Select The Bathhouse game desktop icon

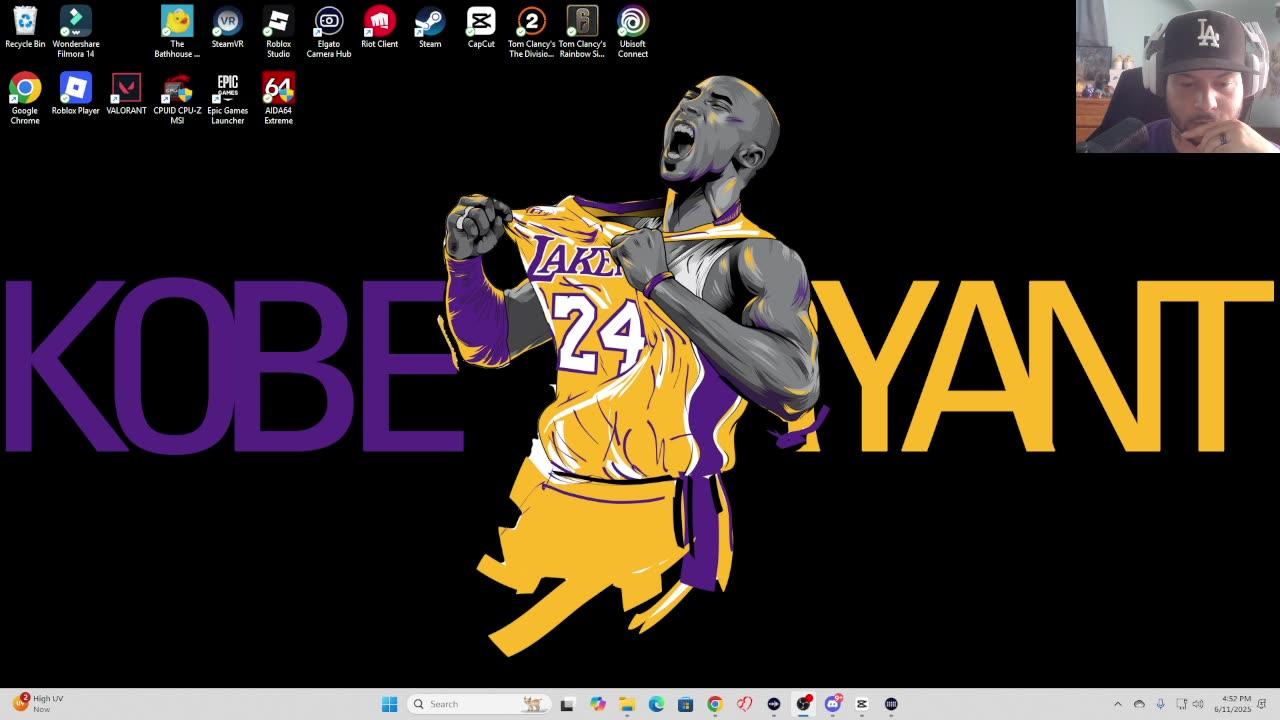(x=177, y=32)
